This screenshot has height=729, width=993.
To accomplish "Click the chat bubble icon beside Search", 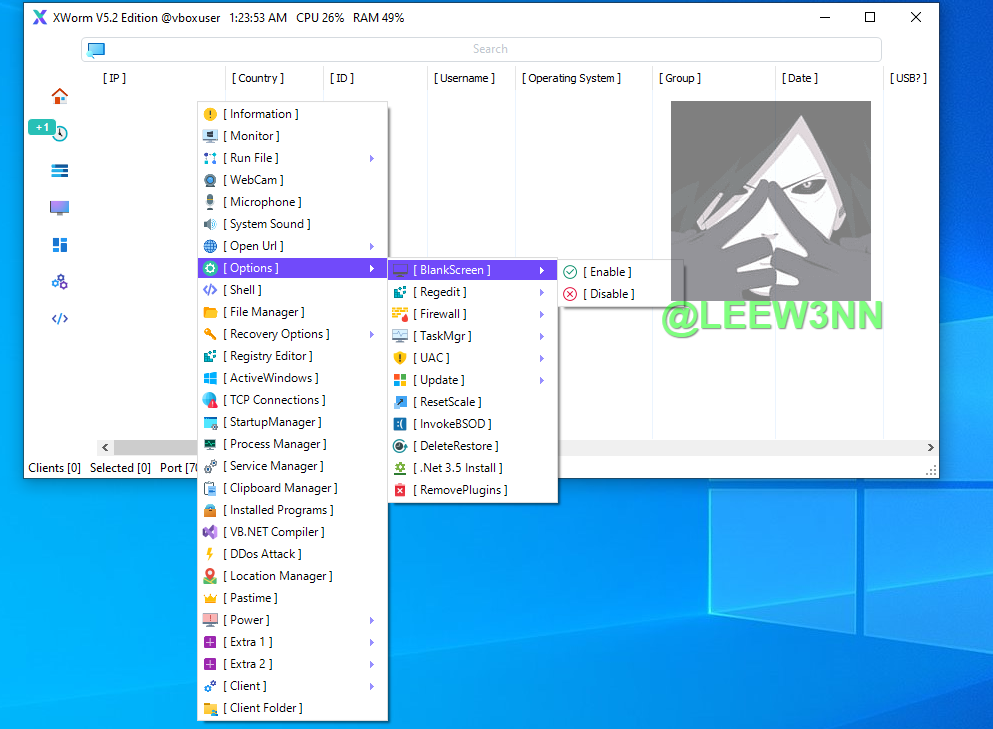I will 96,50.
